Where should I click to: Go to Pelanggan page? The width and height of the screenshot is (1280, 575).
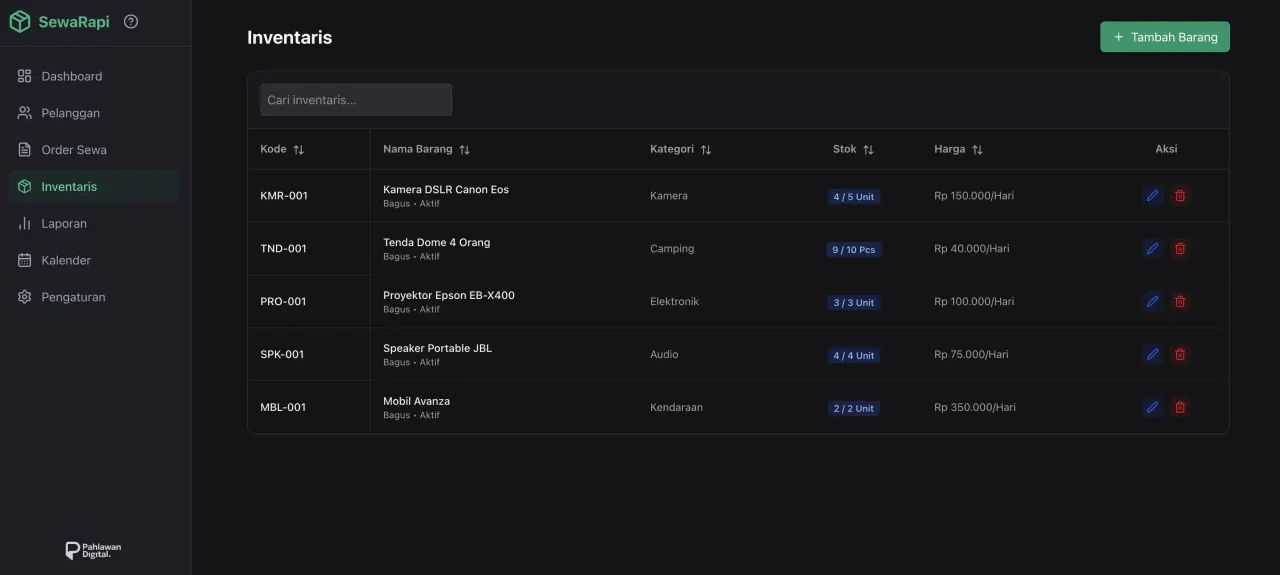pyautogui.click(x=95, y=113)
